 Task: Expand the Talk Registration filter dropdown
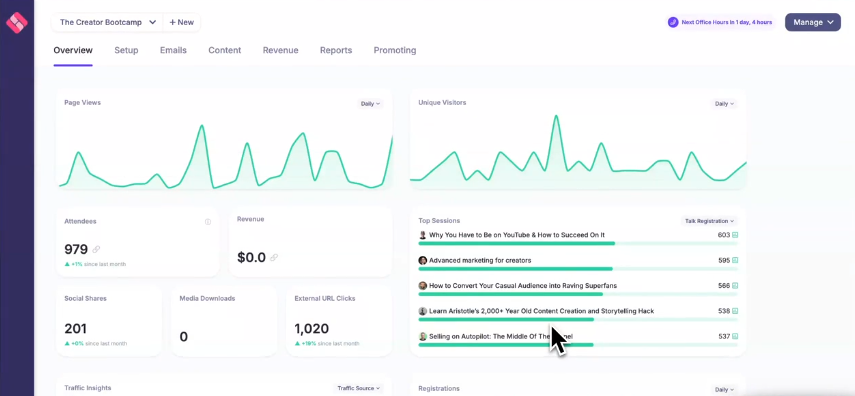pos(709,221)
